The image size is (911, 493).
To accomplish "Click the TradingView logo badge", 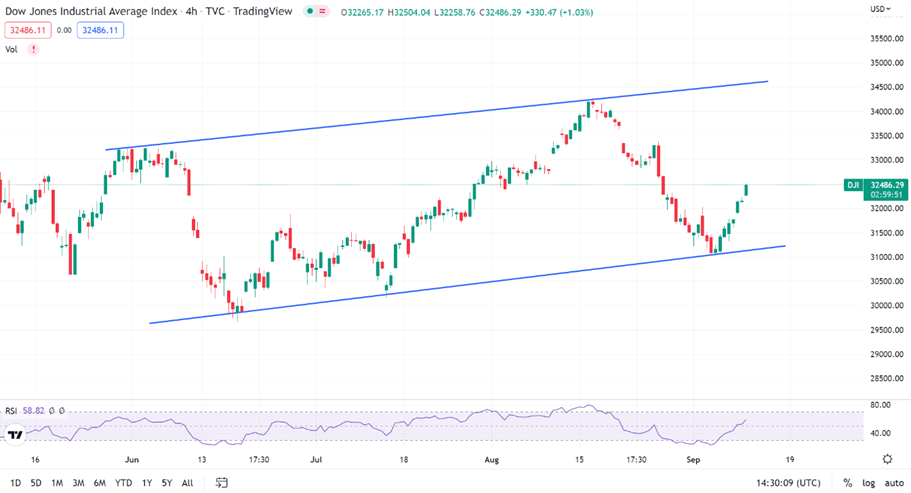I will click(x=15, y=435).
